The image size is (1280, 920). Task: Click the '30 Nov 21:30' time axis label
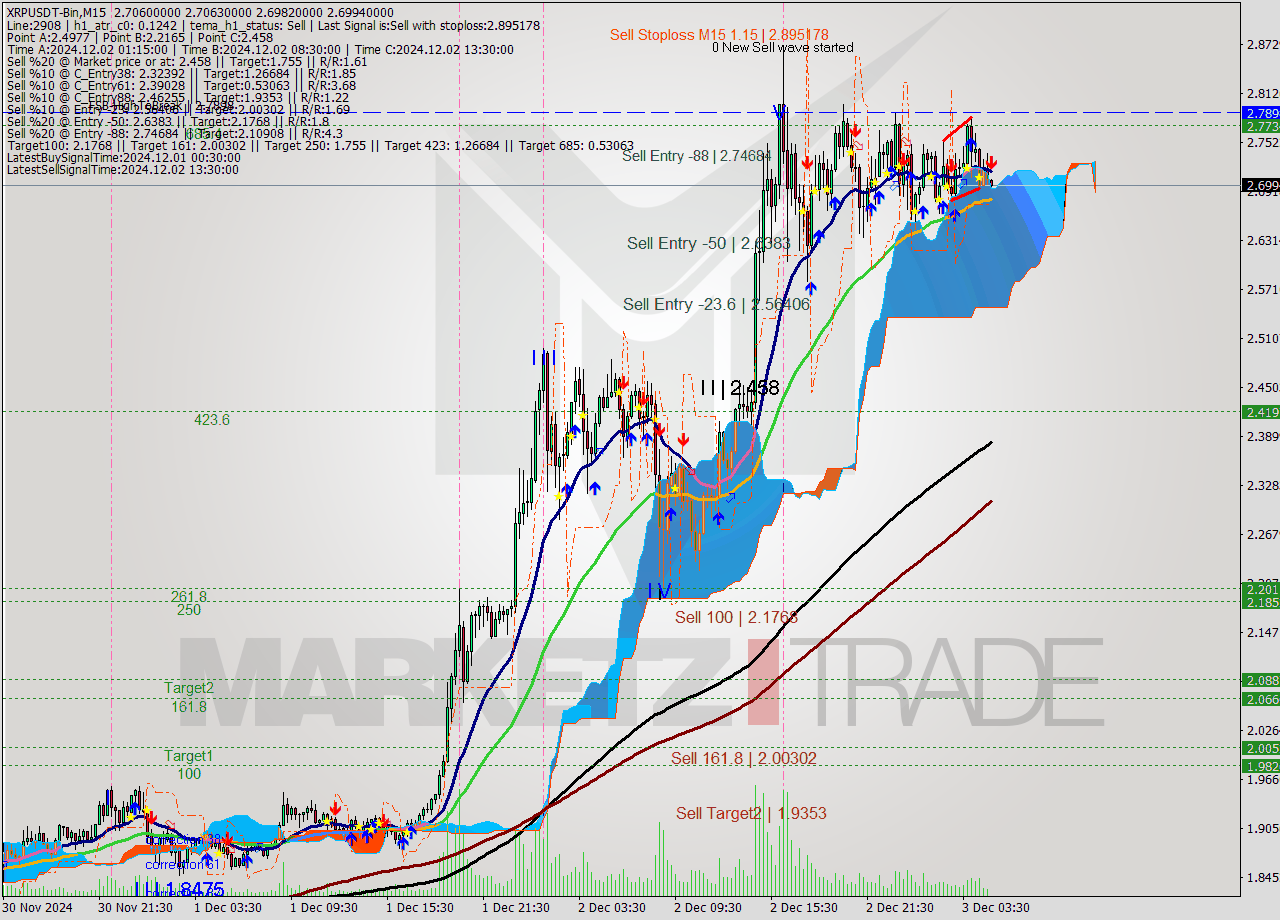pyautogui.click(x=134, y=908)
